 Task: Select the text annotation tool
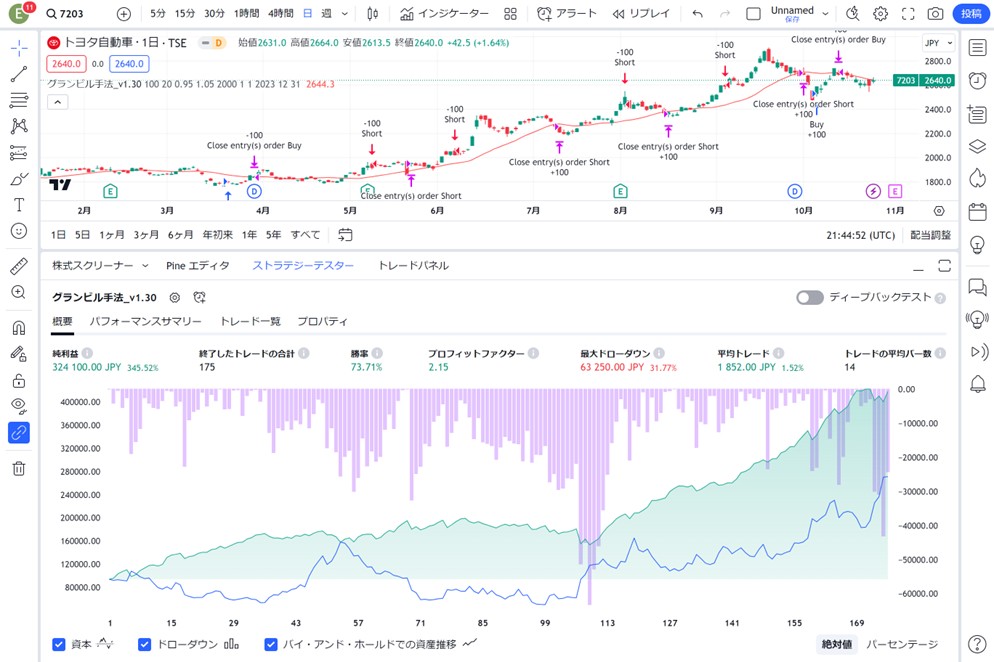(19, 205)
